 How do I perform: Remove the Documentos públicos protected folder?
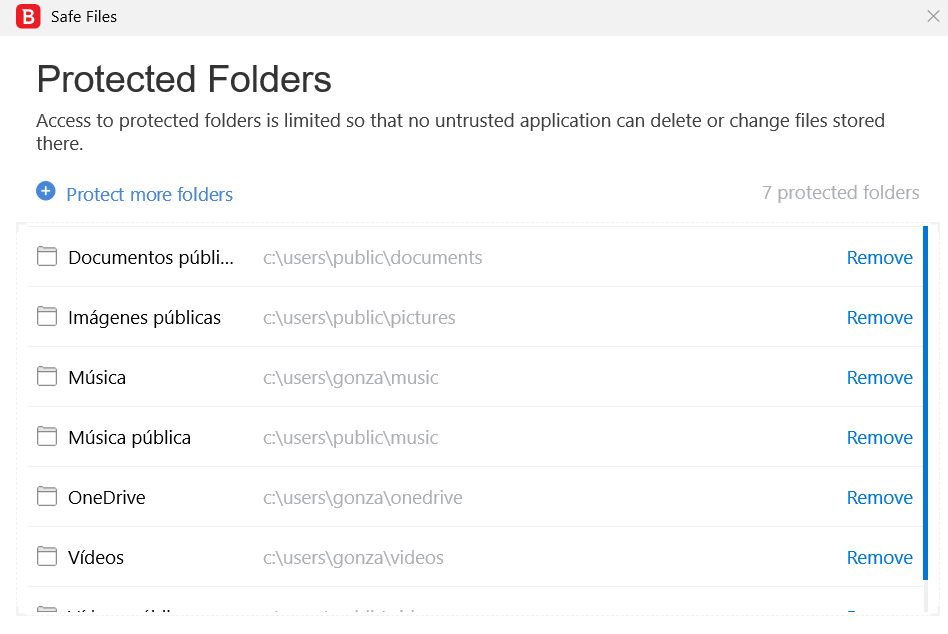tap(879, 258)
